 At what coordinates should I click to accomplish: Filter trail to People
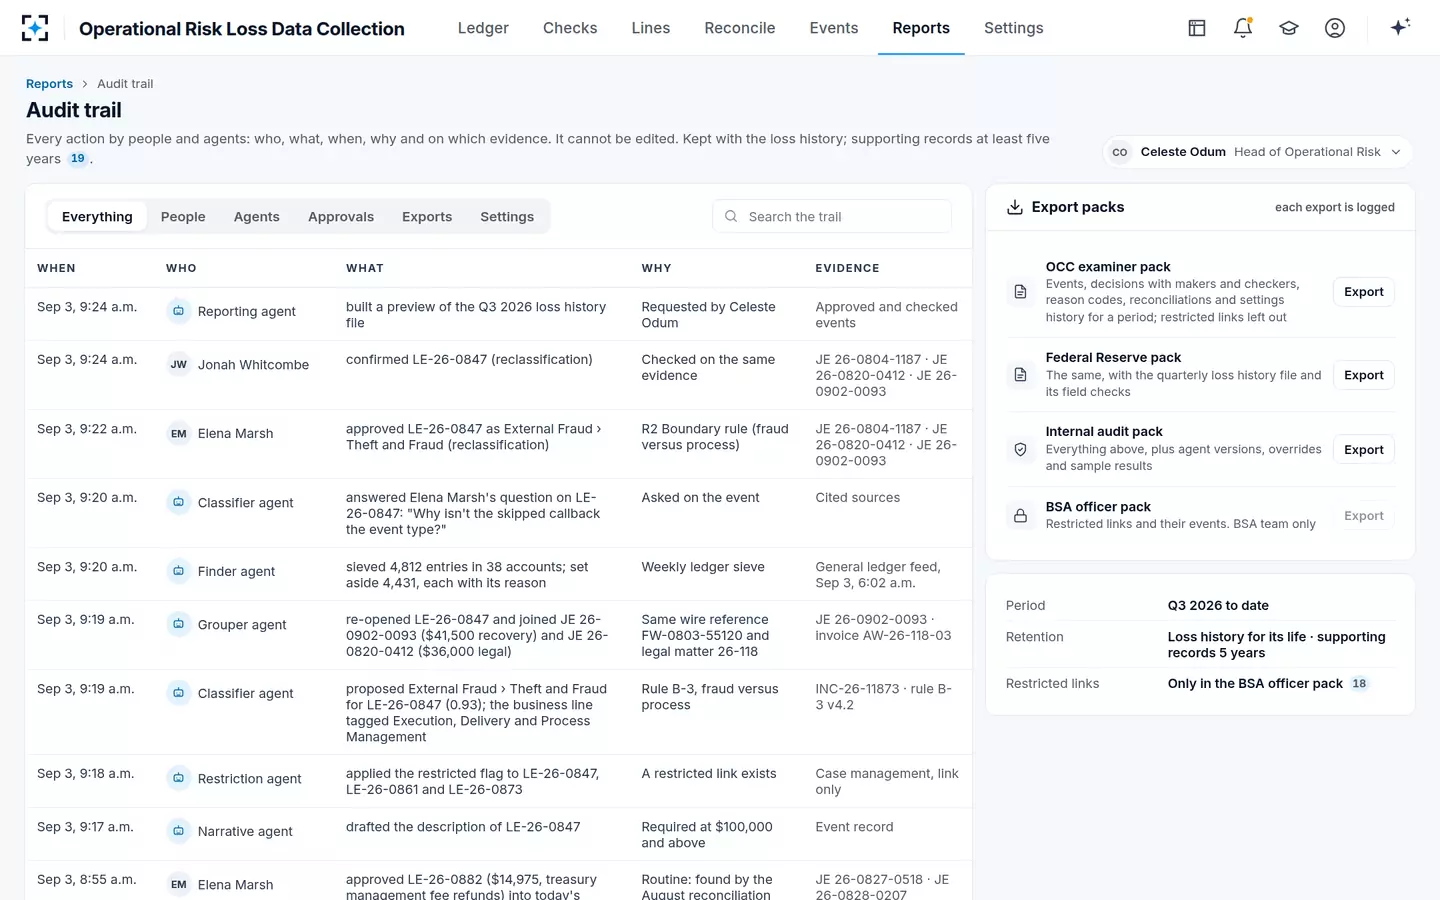[183, 217]
